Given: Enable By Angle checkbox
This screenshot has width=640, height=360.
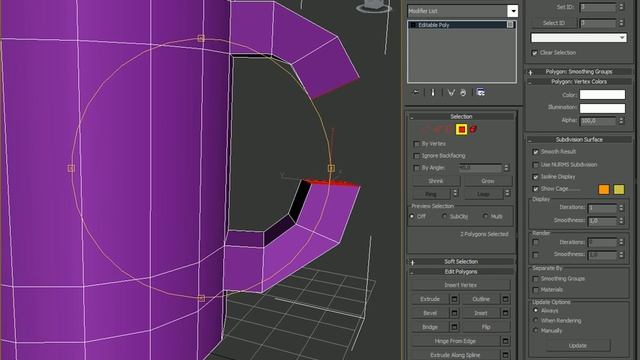Looking at the screenshot, I should [x=417, y=168].
